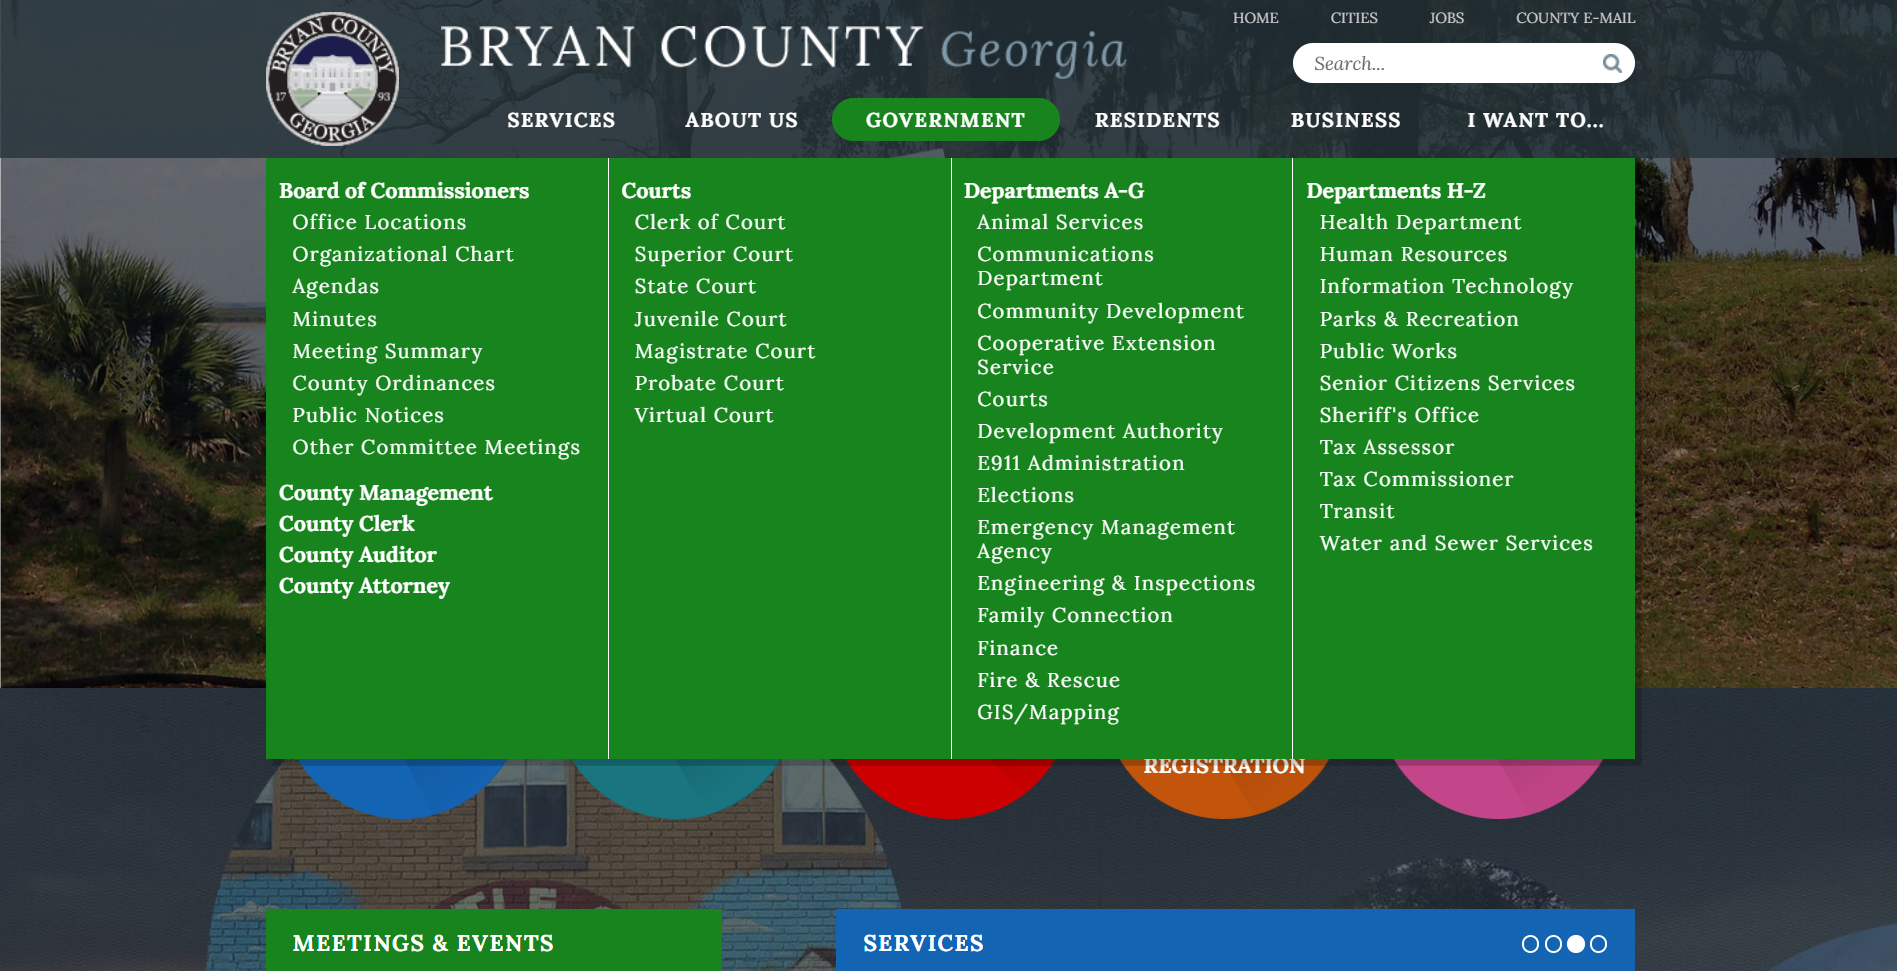Open E911 Administration page
Image resolution: width=1897 pixels, height=971 pixels.
point(1081,463)
